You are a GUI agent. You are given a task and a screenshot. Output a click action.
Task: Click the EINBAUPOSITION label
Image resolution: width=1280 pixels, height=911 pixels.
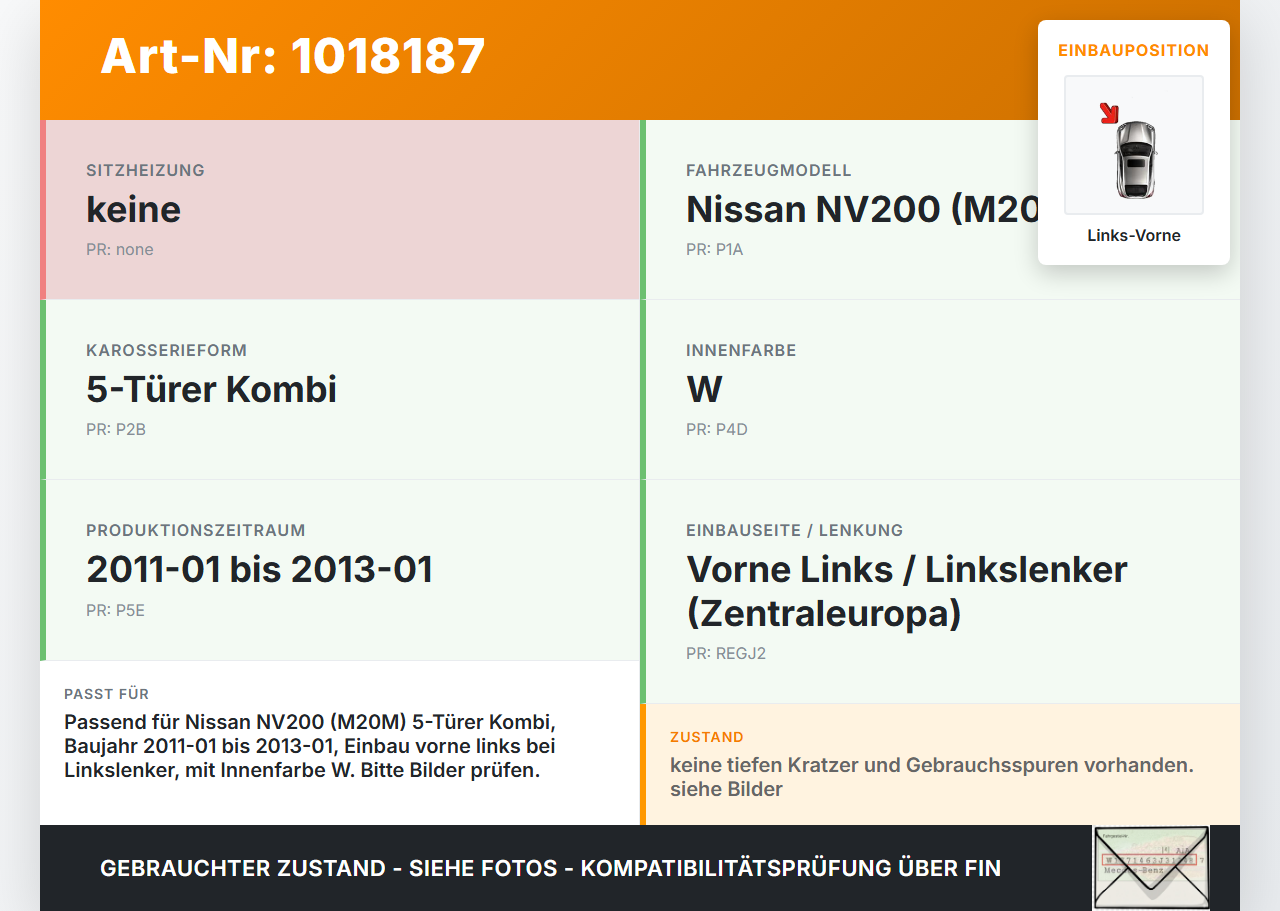[1134, 50]
